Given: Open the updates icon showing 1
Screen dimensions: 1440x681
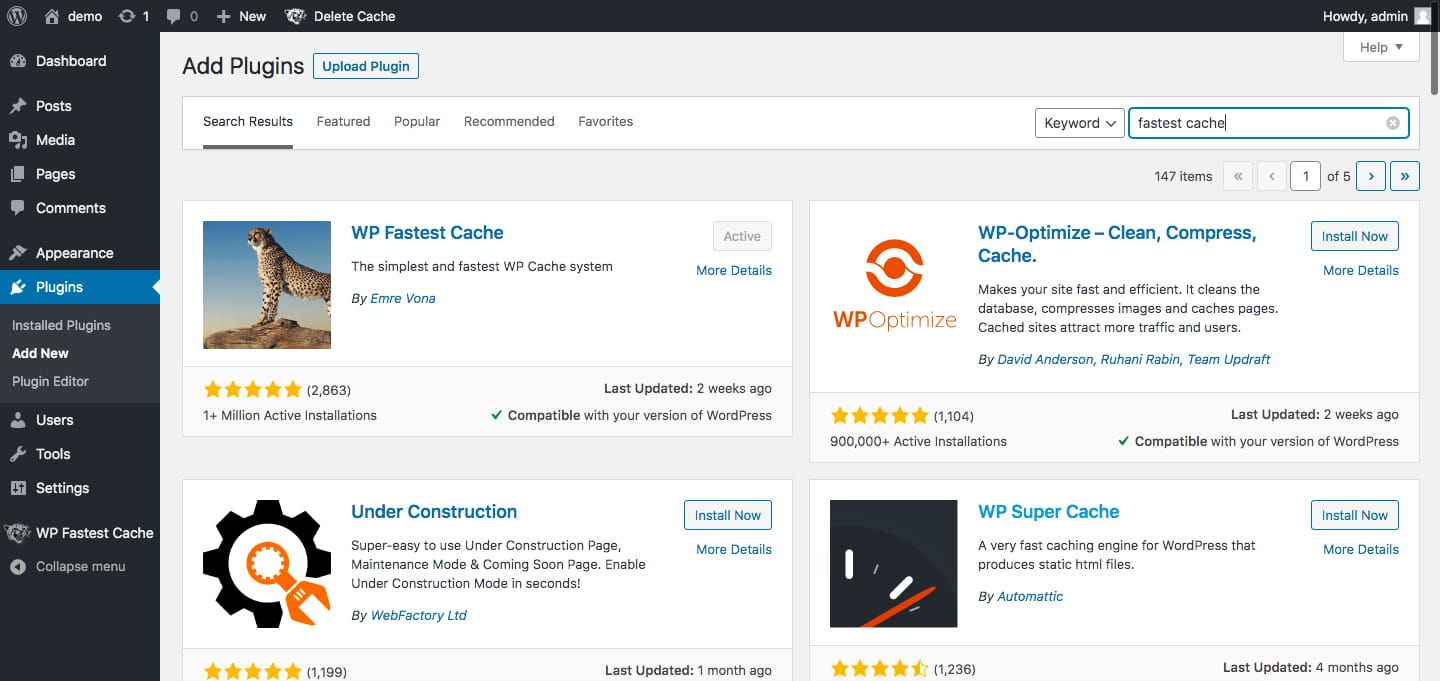Looking at the screenshot, I should [x=127, y=16].
